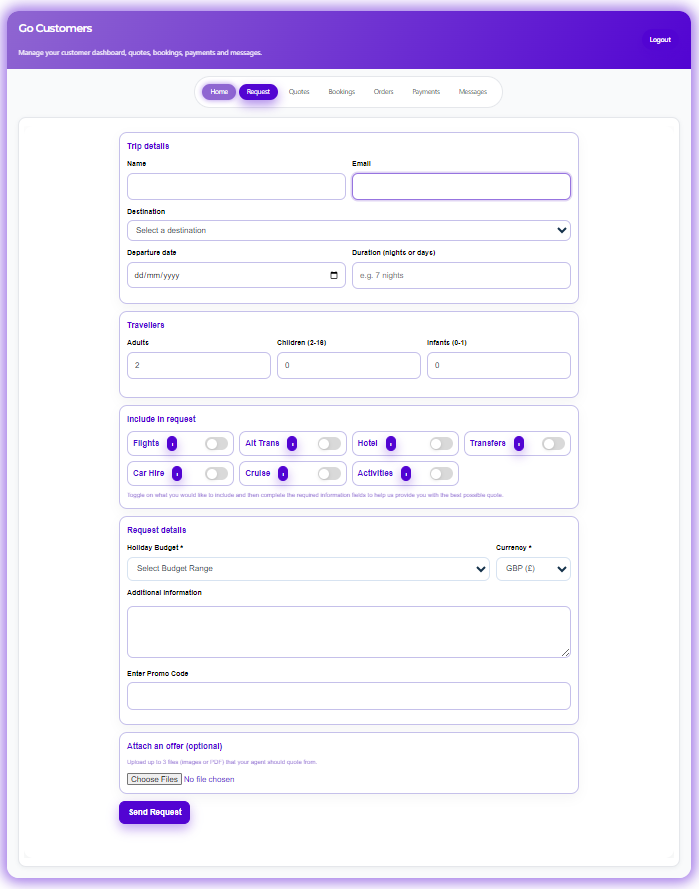
Task: Click the Go Customers header title
Action: tap(55, 28)
